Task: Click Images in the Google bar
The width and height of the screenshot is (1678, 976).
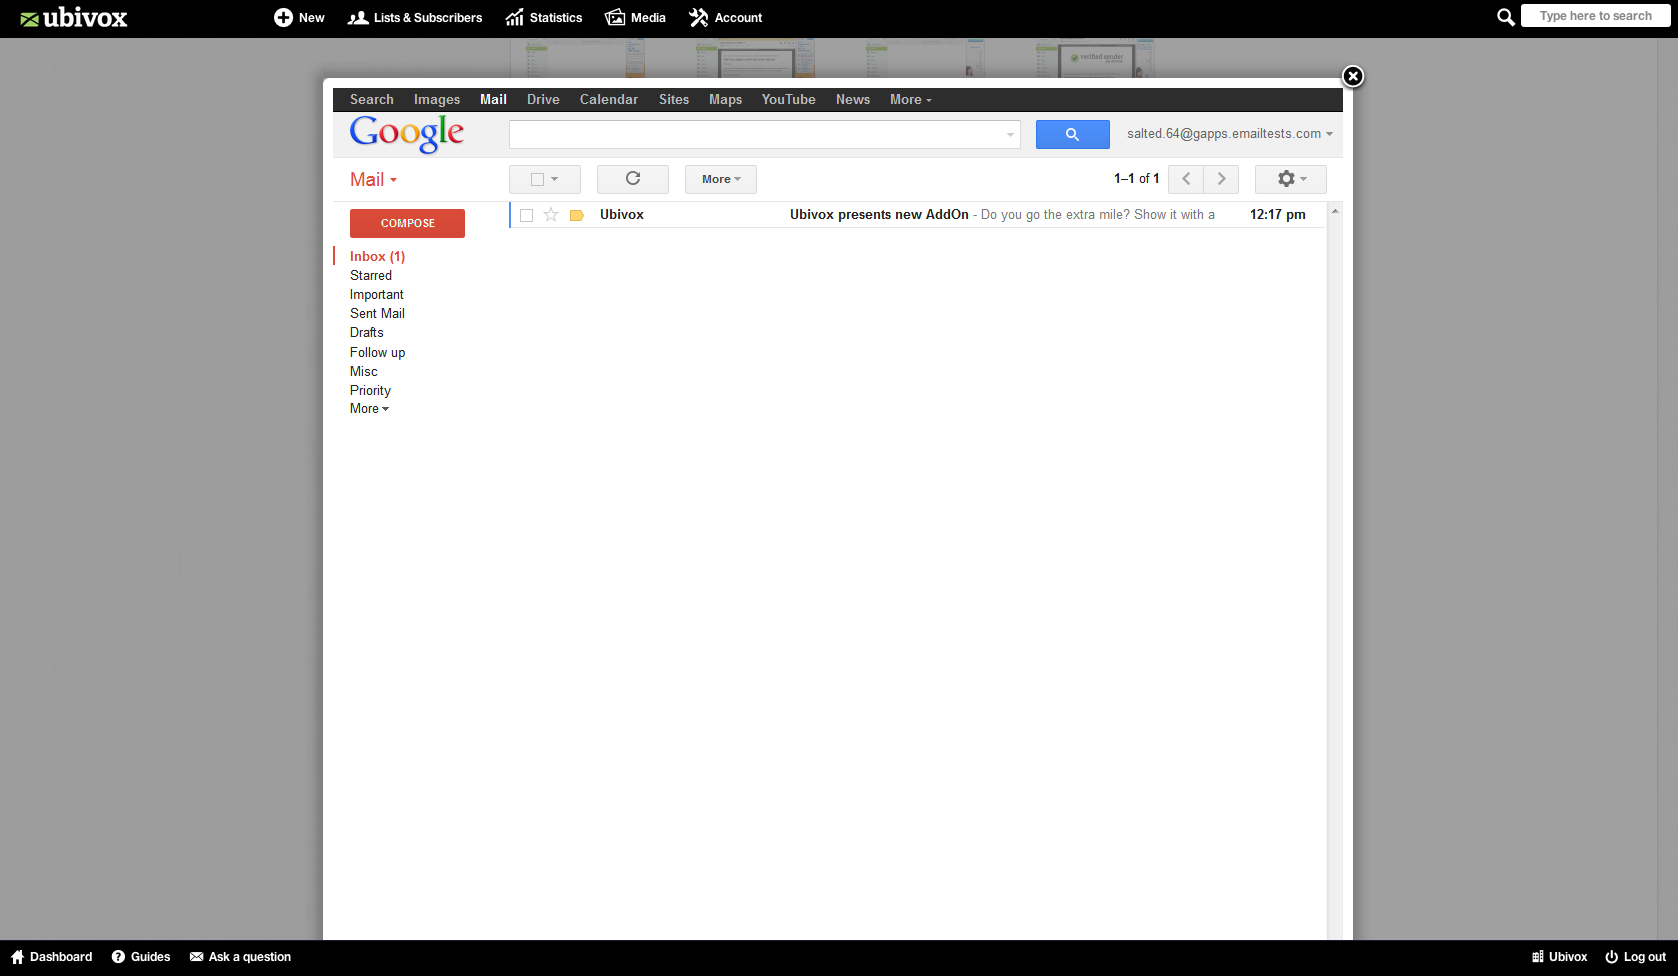Action: [437, 100]
